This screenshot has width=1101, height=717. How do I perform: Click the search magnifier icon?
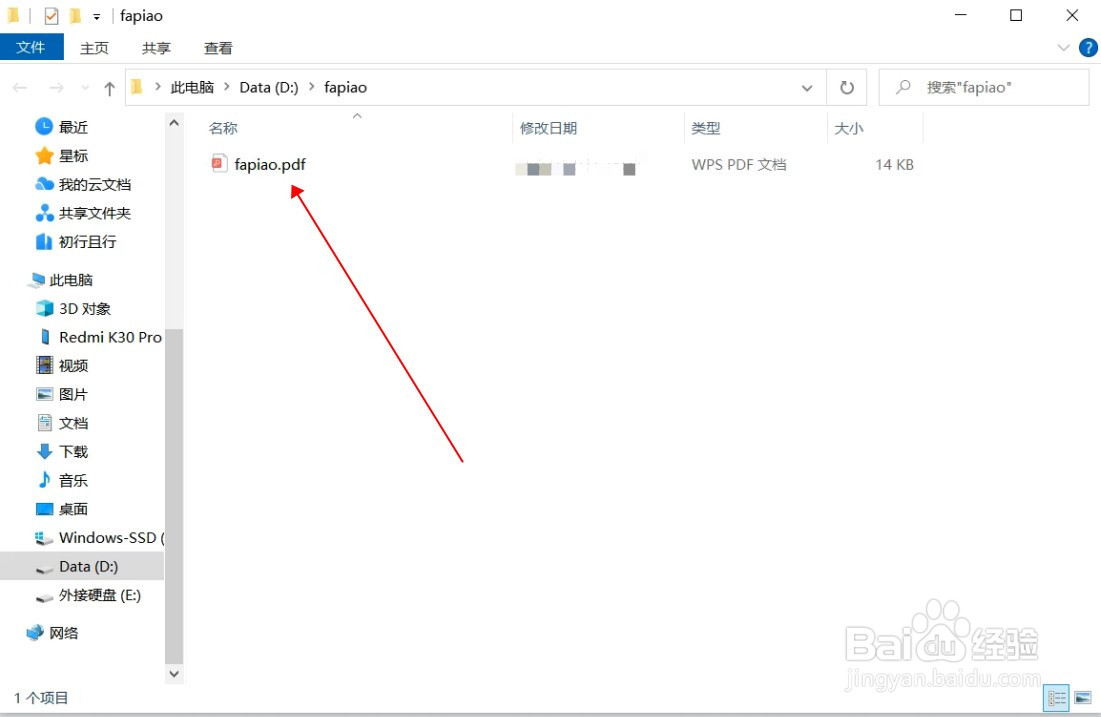[x=901, y=87]
